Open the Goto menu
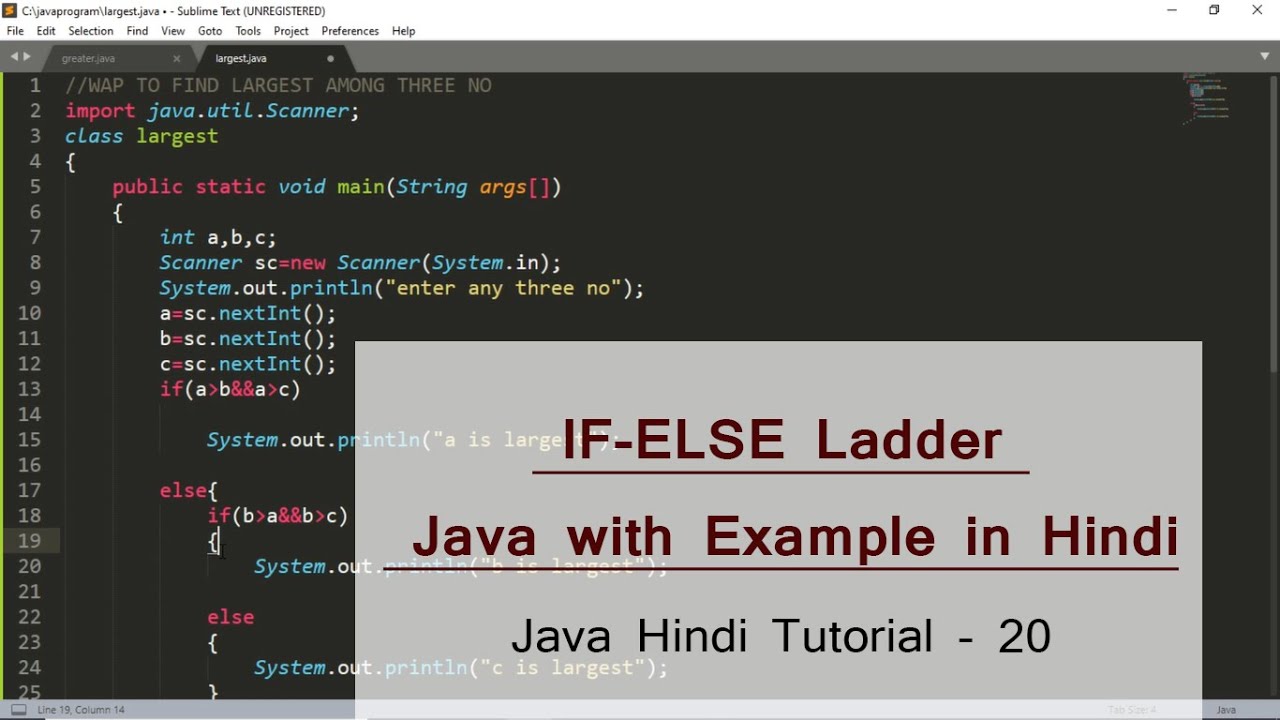 210,31
